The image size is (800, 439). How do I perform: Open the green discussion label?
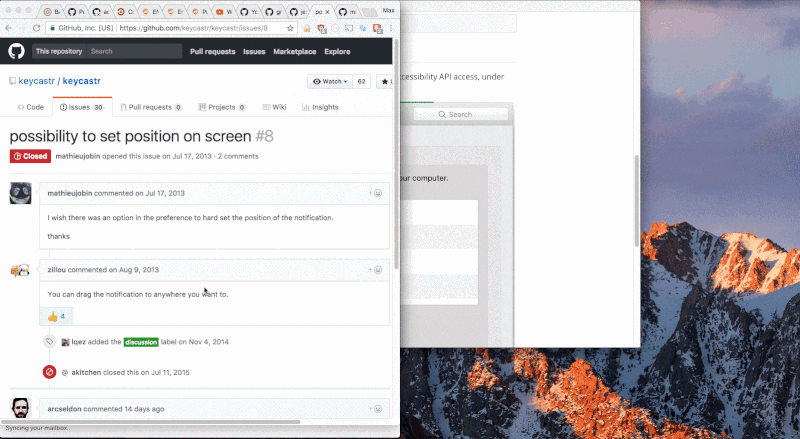pos(141,342)
